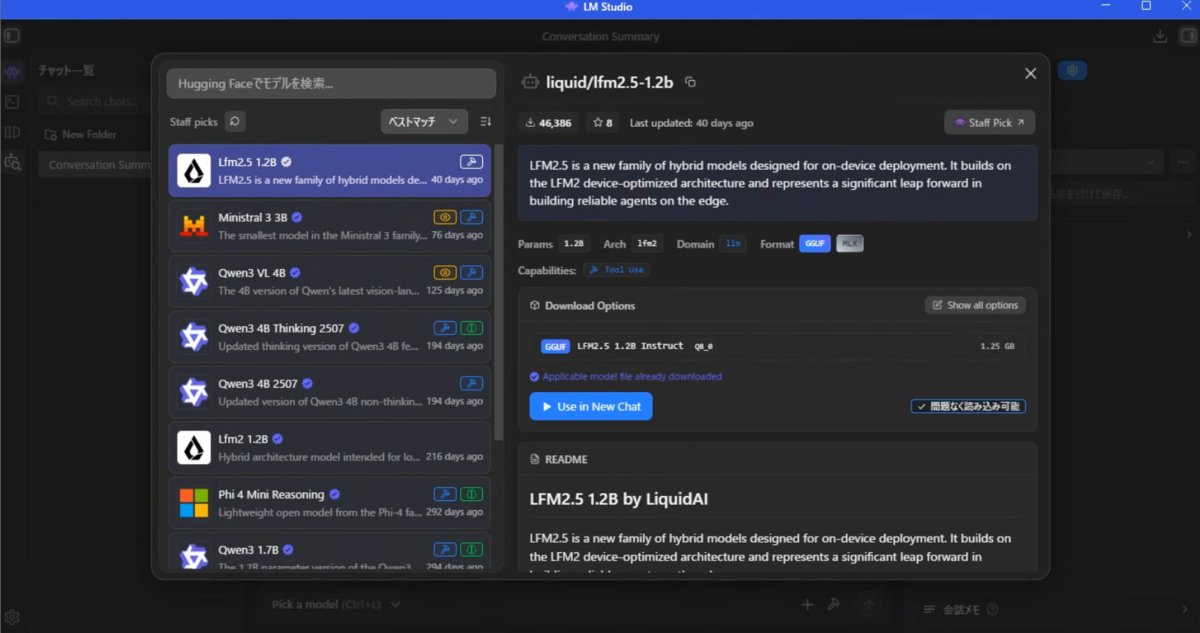The height and width of the screenshot is (633, 1200).
Task: Select the Qwen3 4B 2507 model entry
Action: [329, 392]
